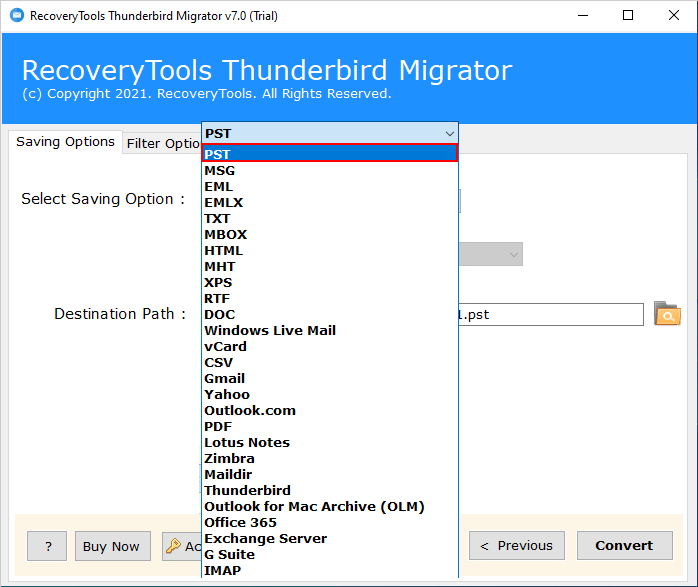Select Maildir saving option
This screenshot has height=587, width=698.
(329, 475)
